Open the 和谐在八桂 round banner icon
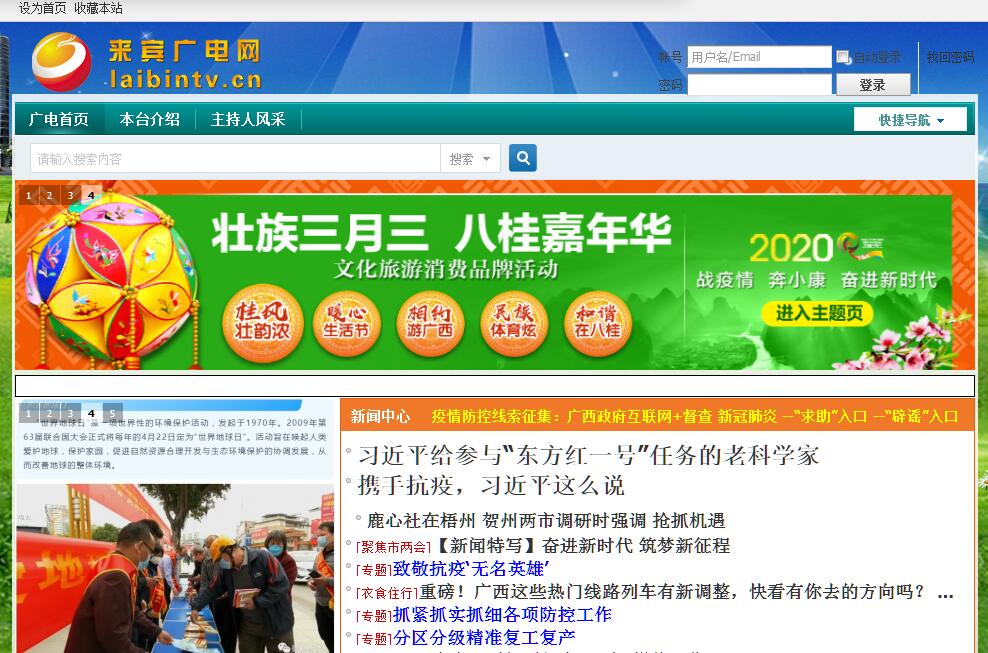 (x=598, y=323)
